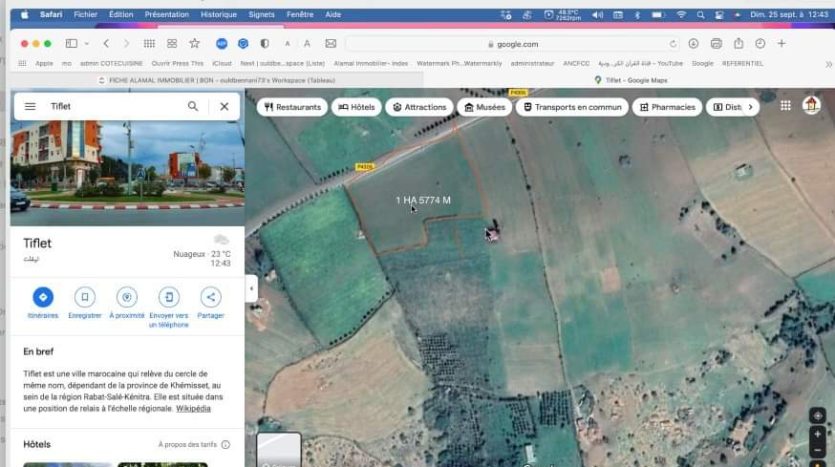
Task: Save Tiflet using the Enregistrer icon
Action: (x=85, y=297)
